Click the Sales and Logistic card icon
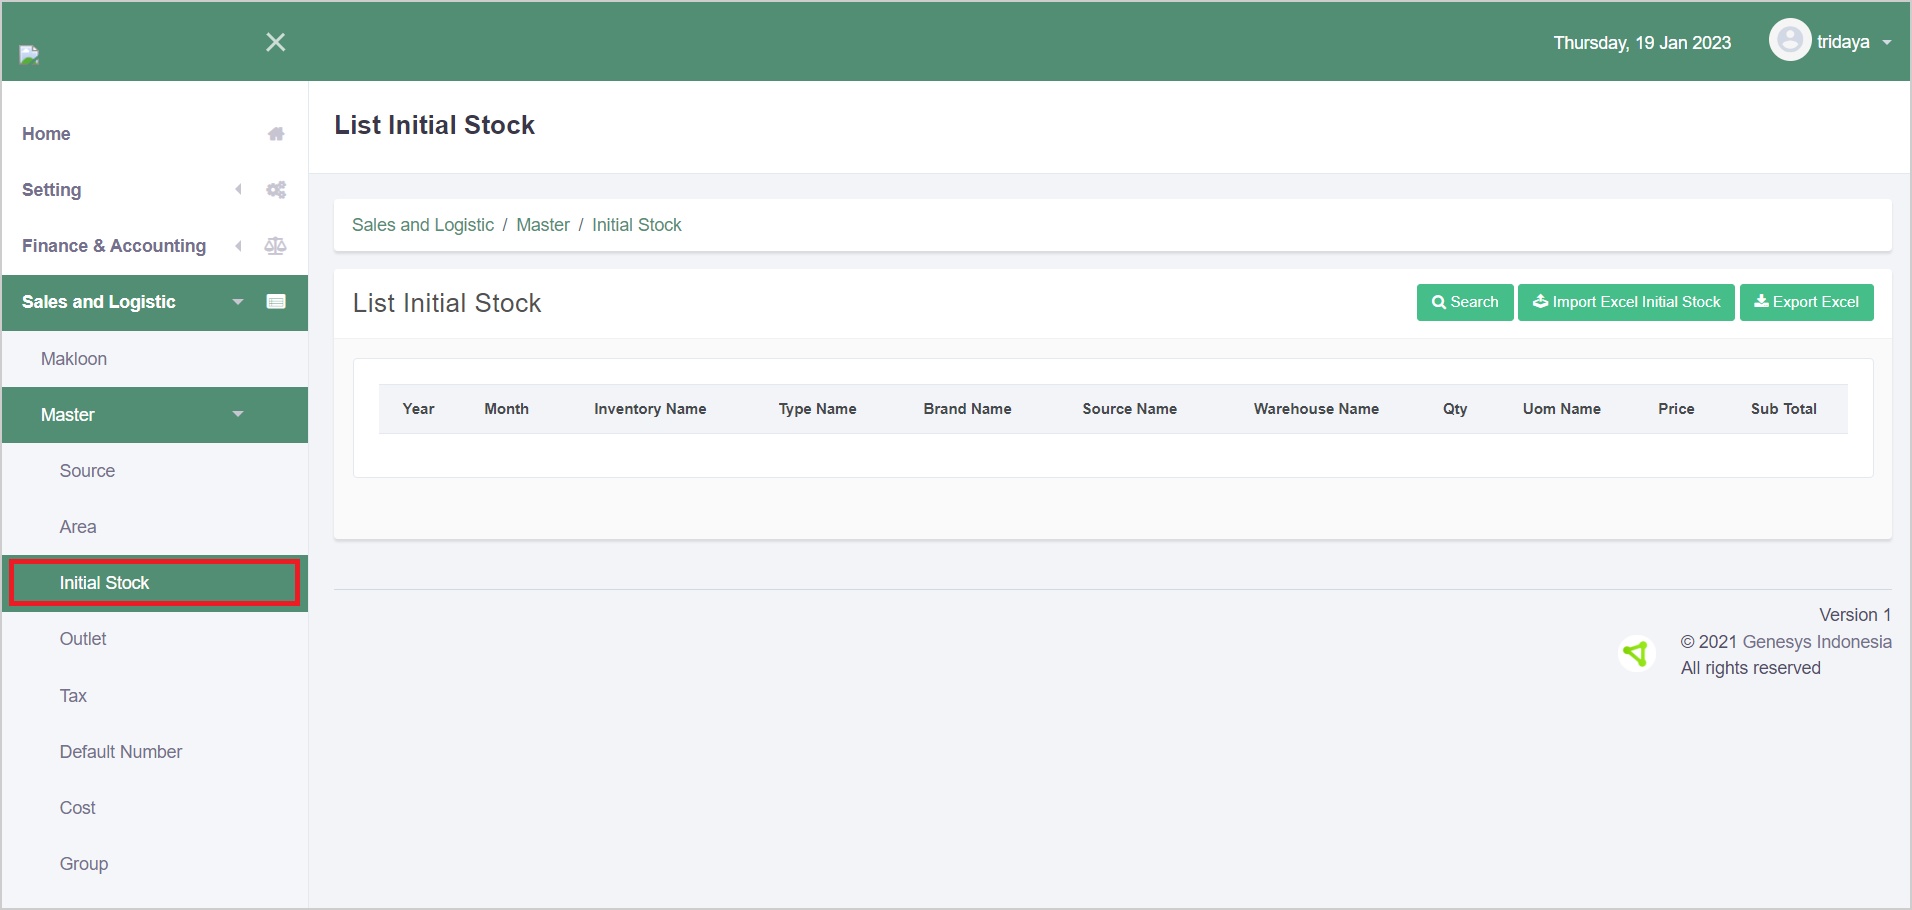 coord(276,302)
